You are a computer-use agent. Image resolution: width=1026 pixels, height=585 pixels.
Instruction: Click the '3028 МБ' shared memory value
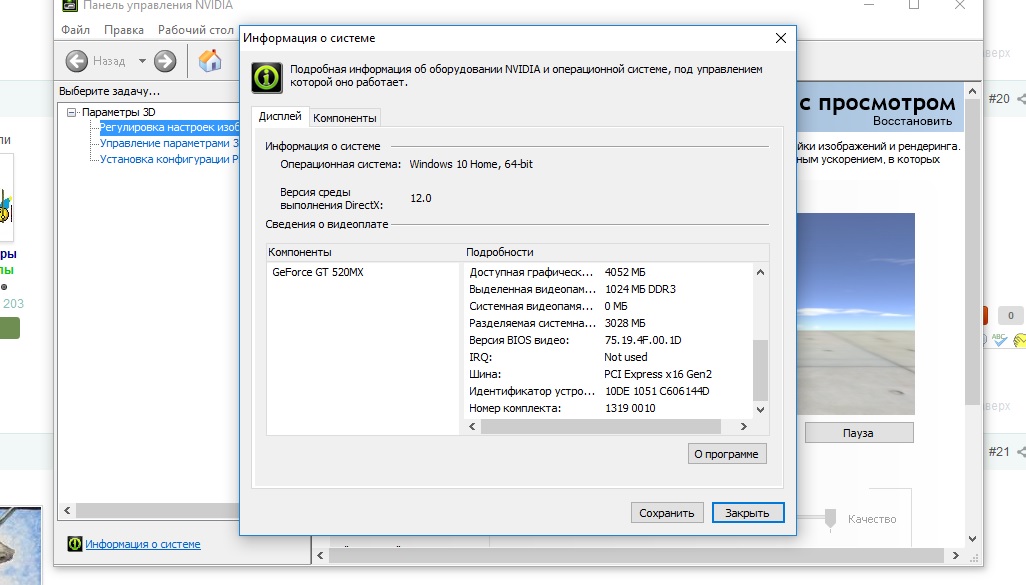click(625, 323)
